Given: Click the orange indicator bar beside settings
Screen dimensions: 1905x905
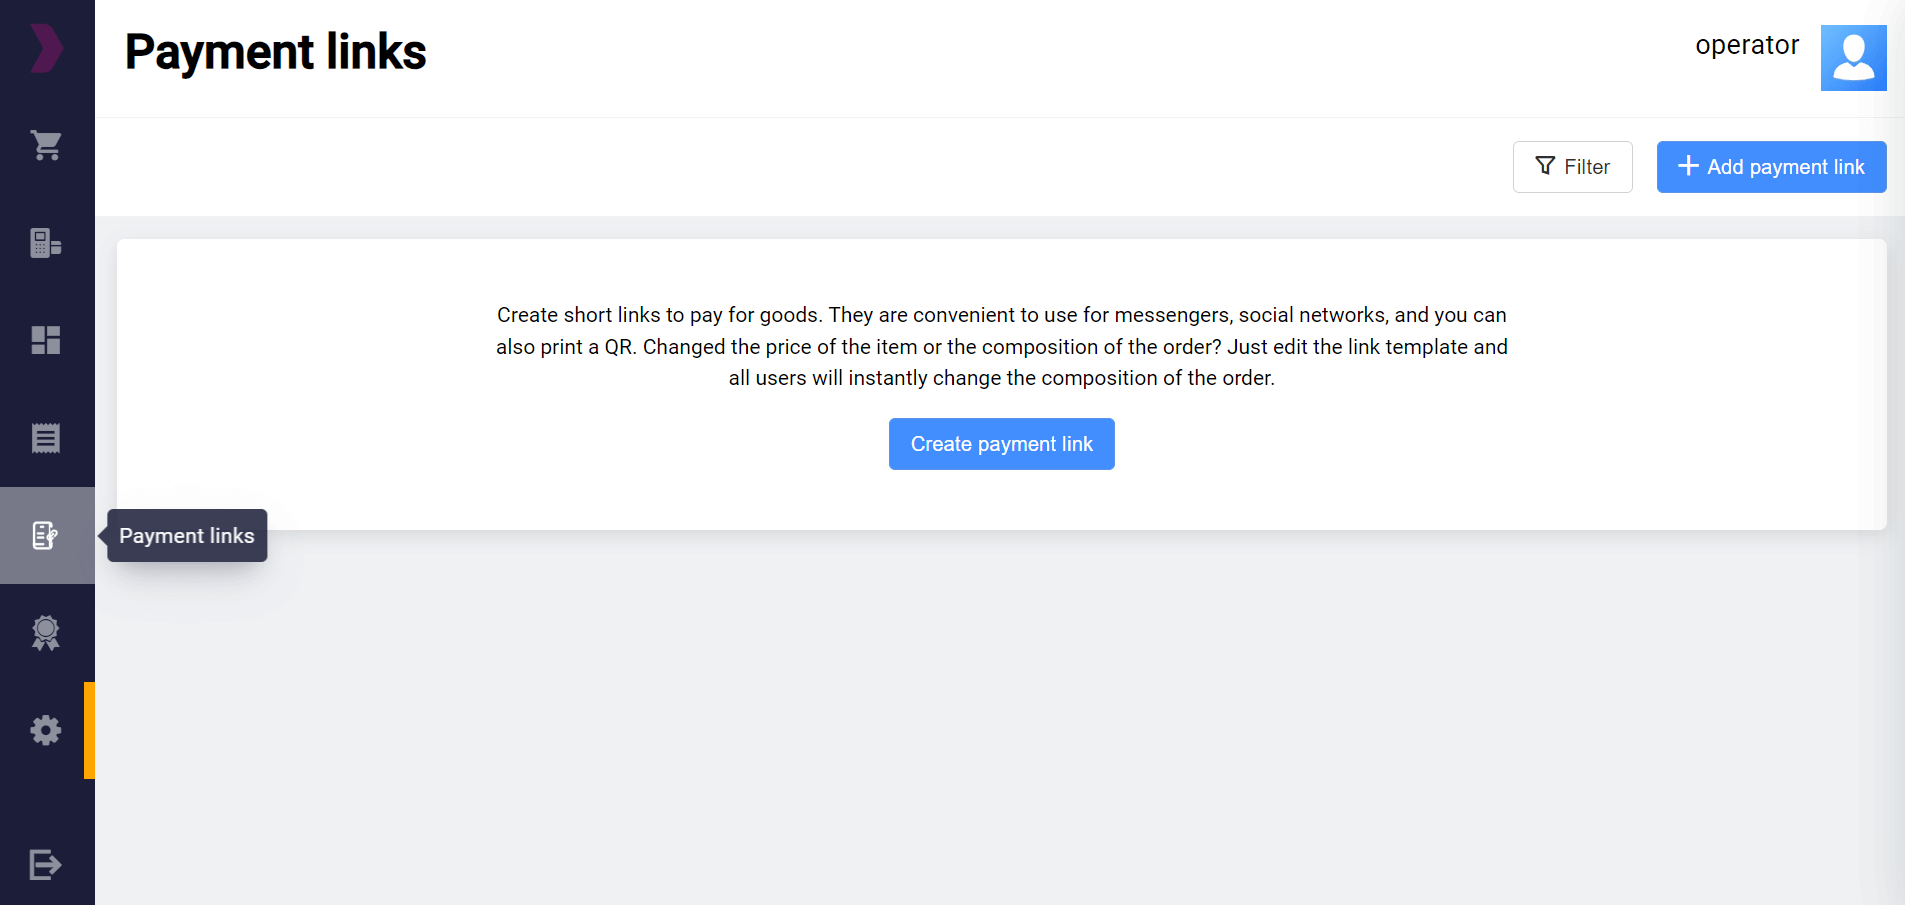Looking at the screenshot, I should pos(89,730).
